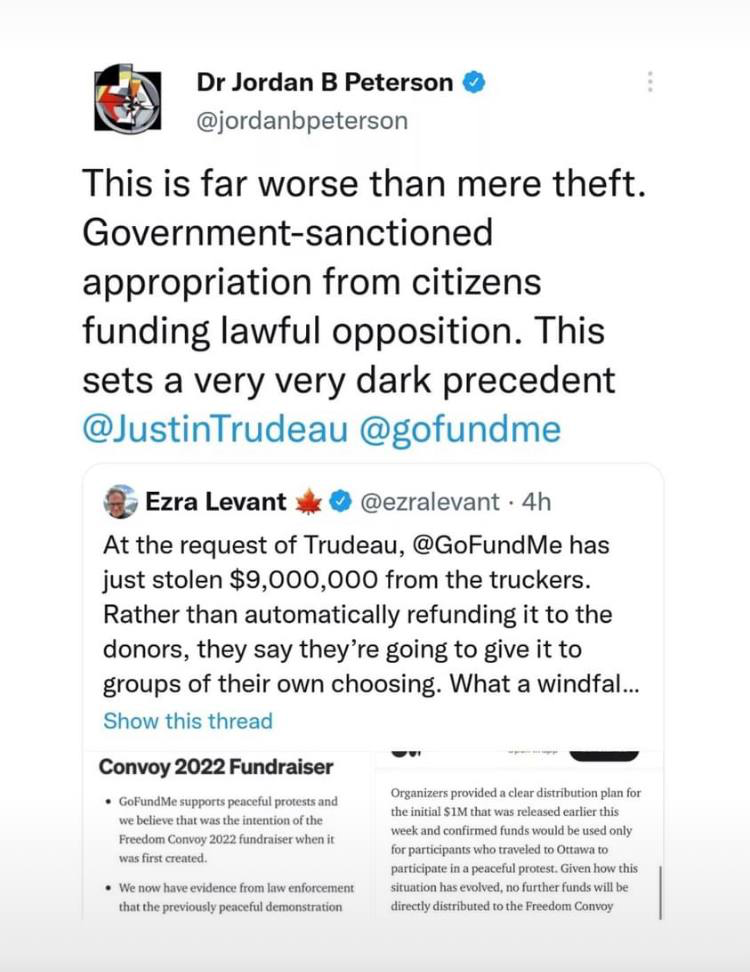Image resolution: width=750 pixels, height=972 pixels.
Task: Click the black button atop the right image
Action: (x=603, y=752)
